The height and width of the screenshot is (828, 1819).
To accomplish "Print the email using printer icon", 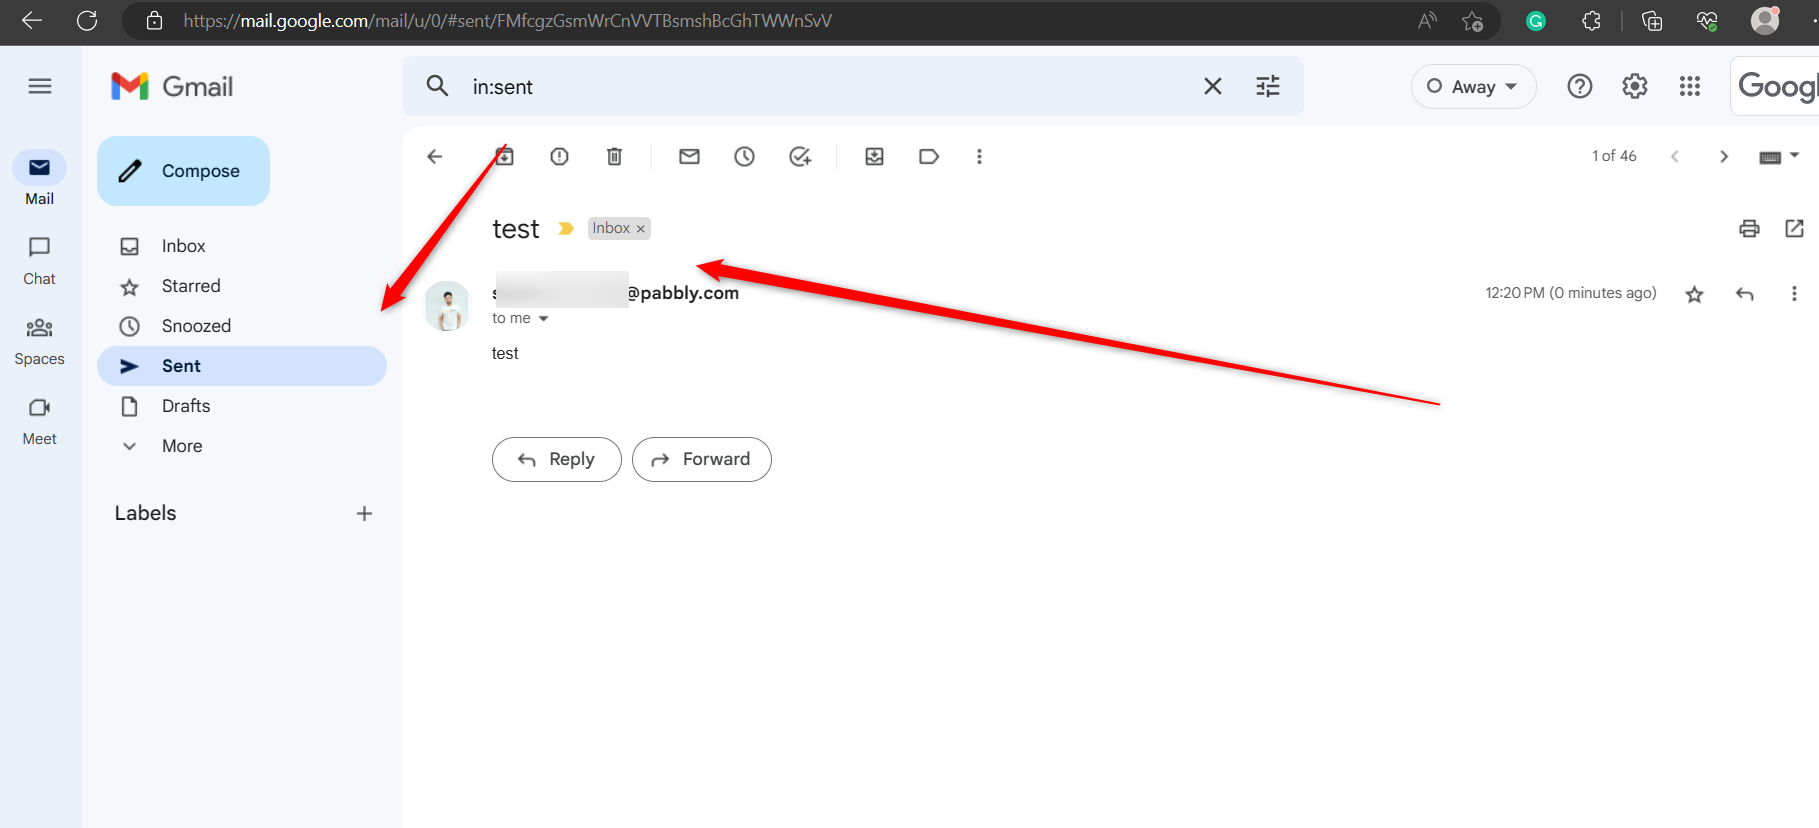I will (x=1749, y=228).
